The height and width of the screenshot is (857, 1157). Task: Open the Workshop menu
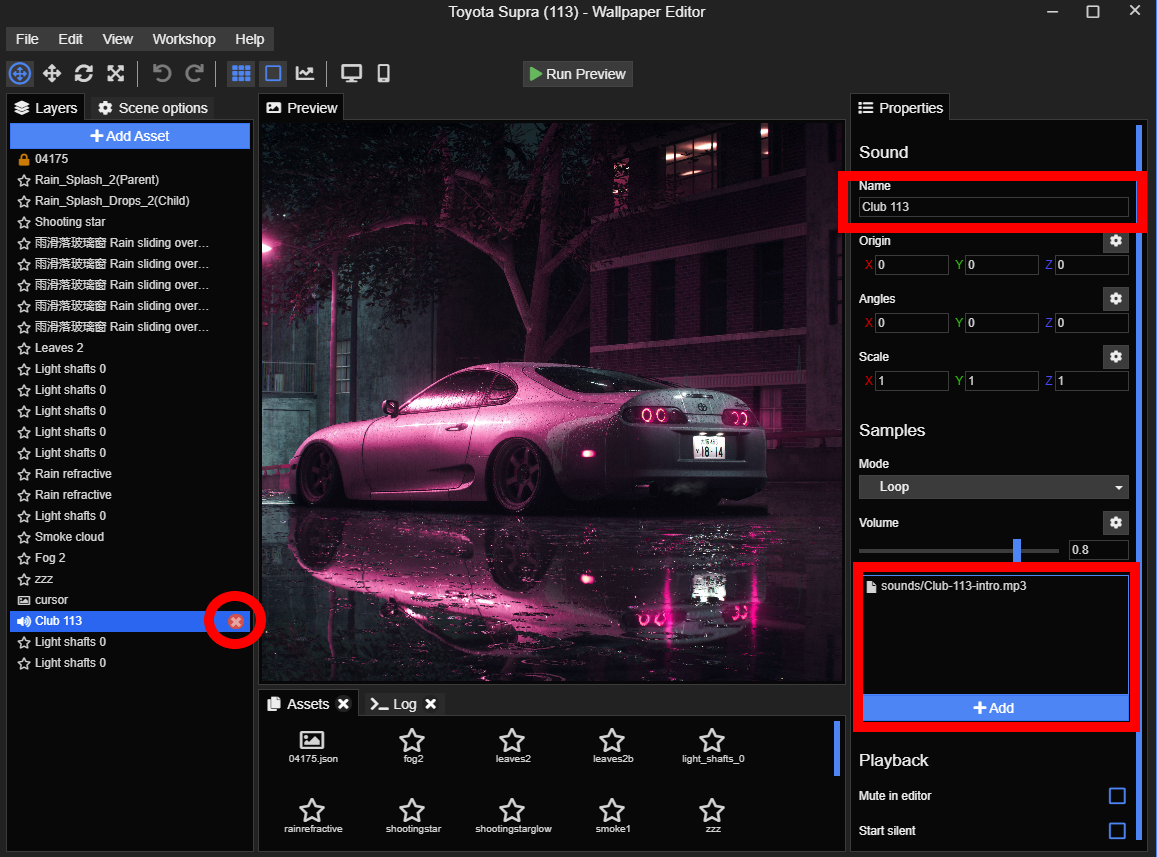(184, 39)
